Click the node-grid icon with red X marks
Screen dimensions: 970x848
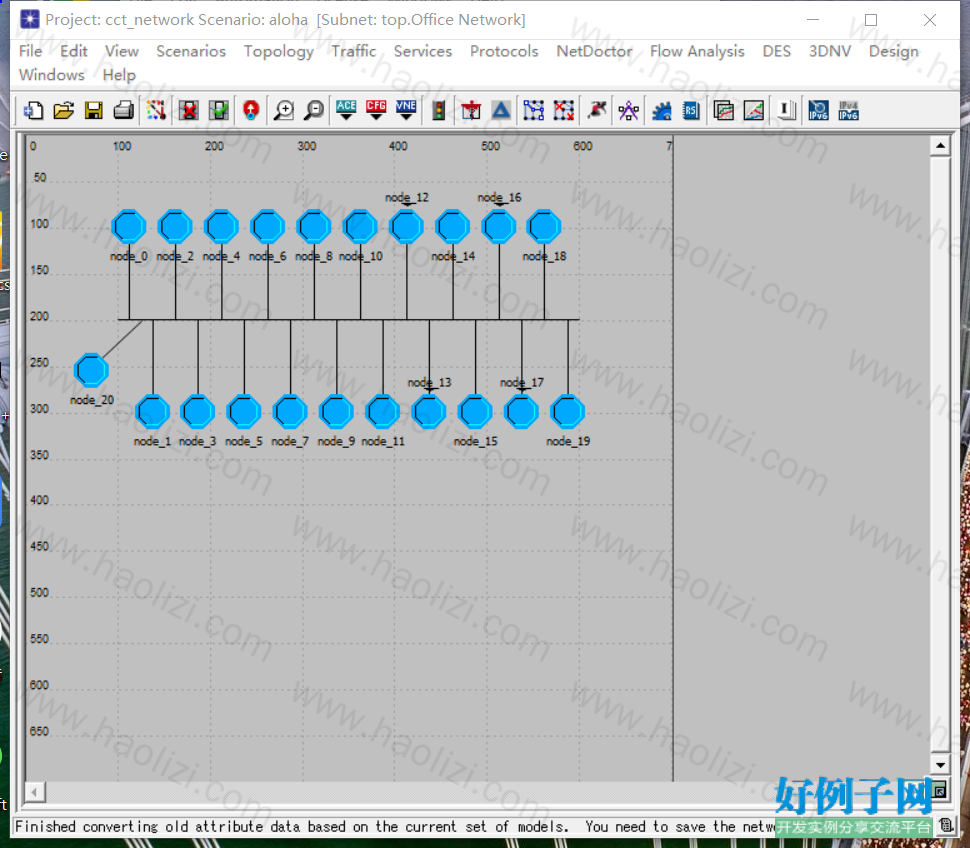(x=564, y=111)
